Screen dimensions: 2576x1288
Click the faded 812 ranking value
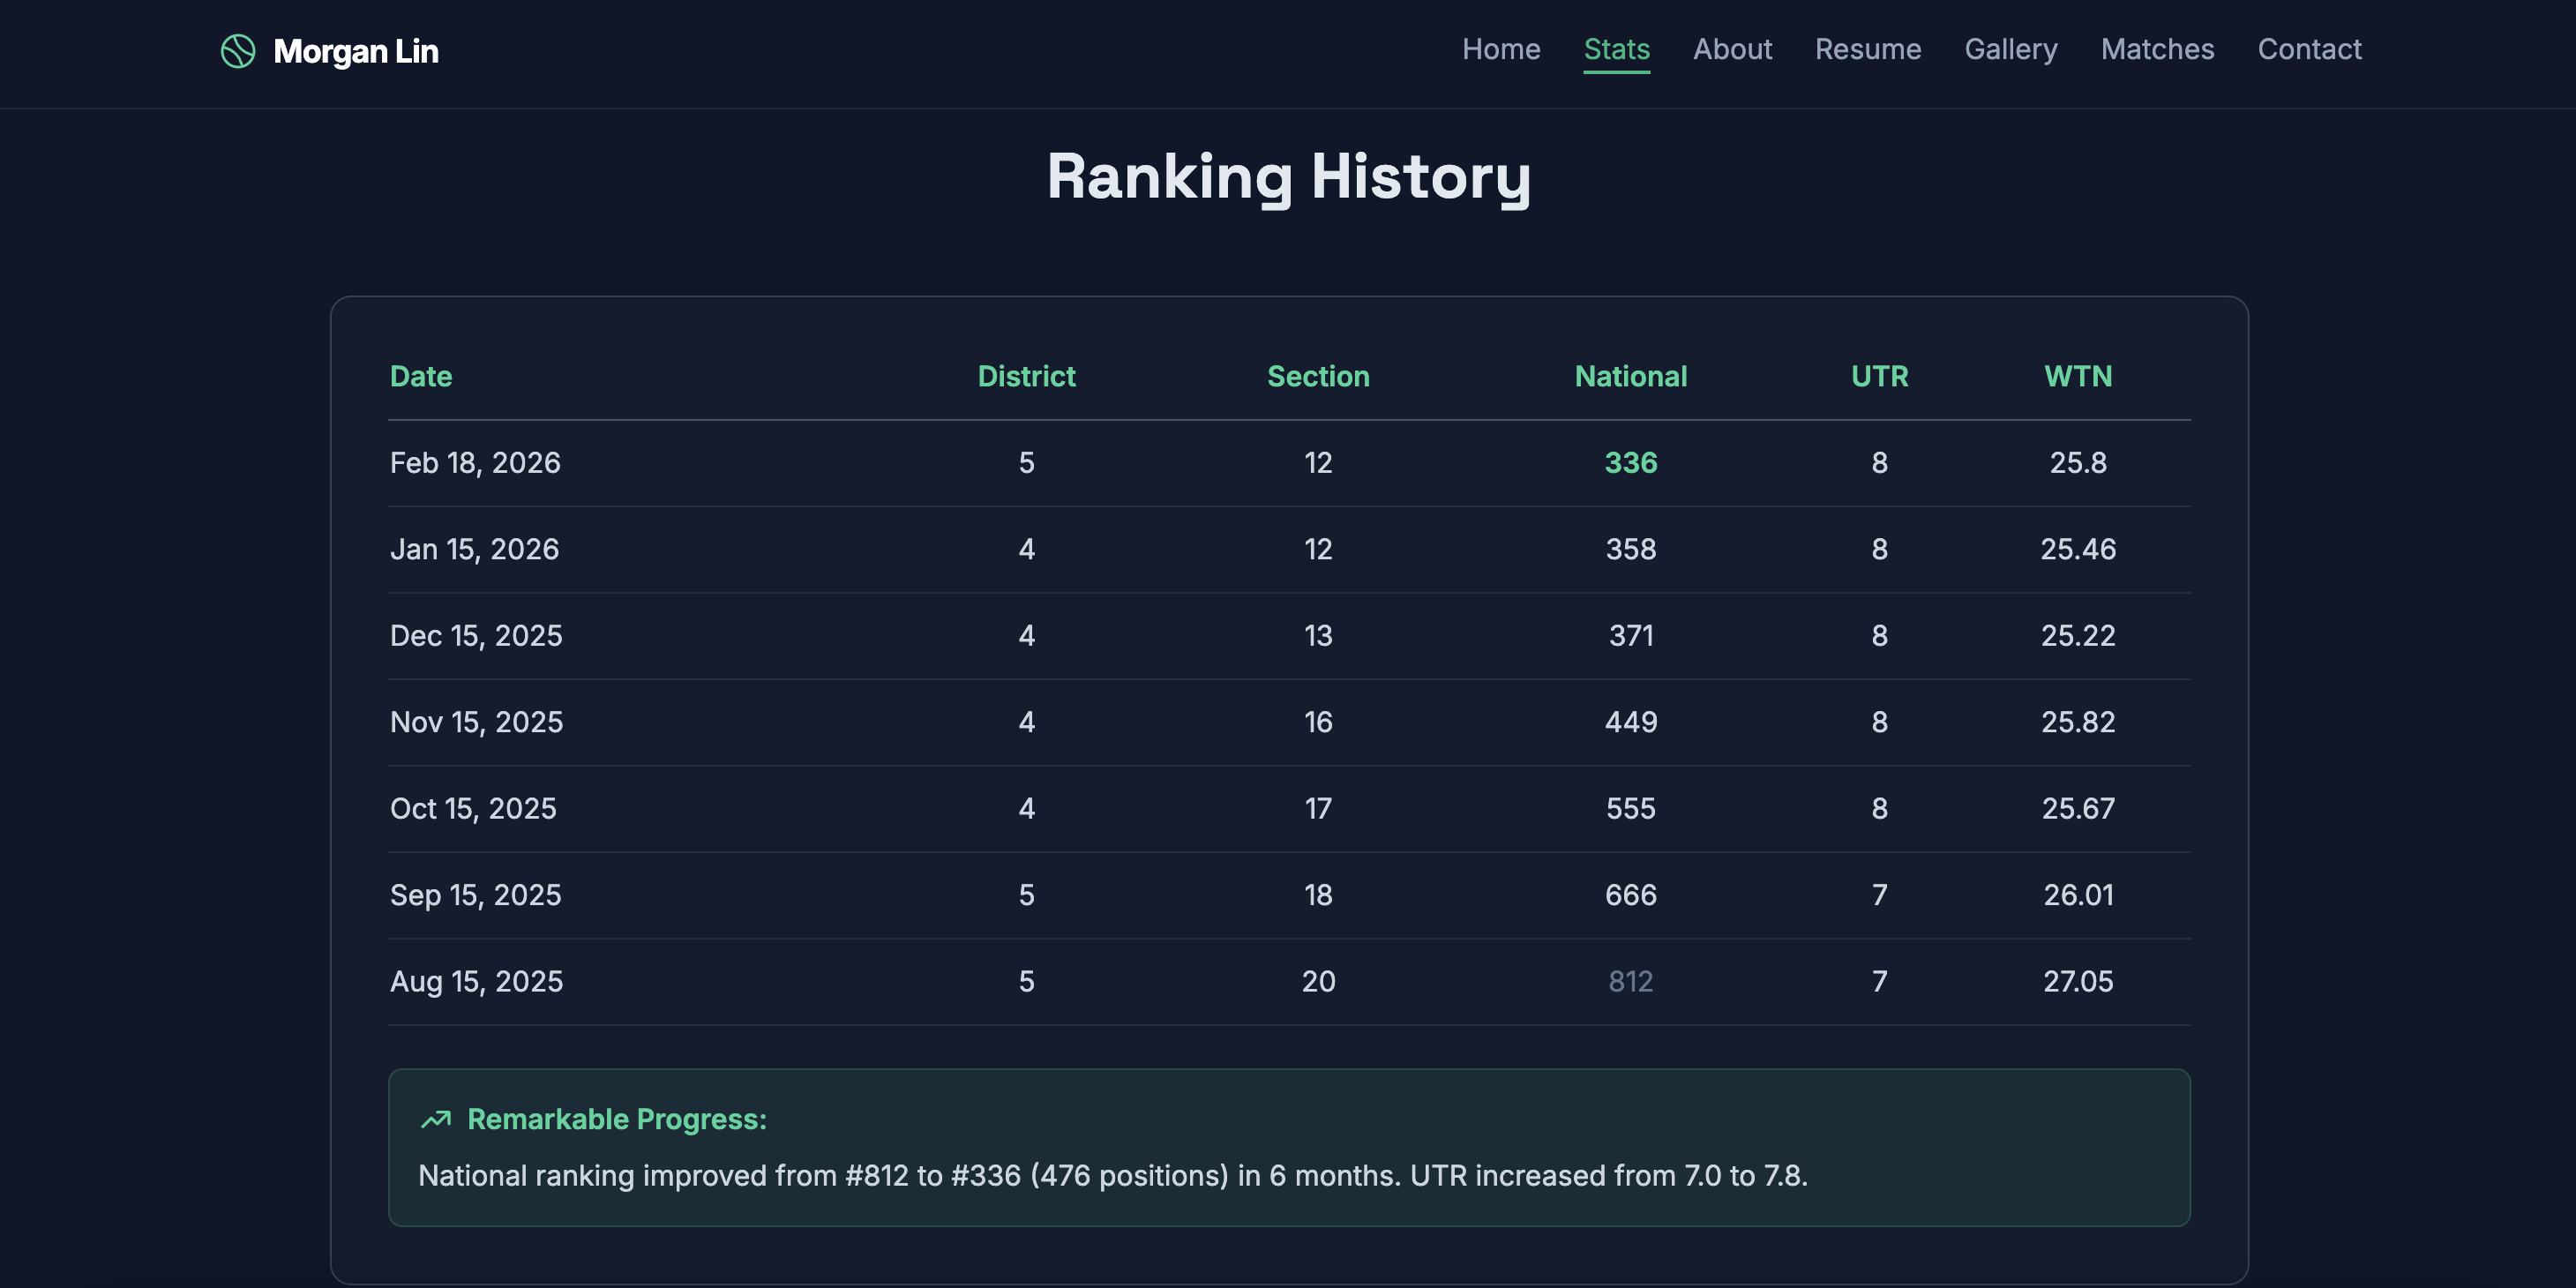1630,981
